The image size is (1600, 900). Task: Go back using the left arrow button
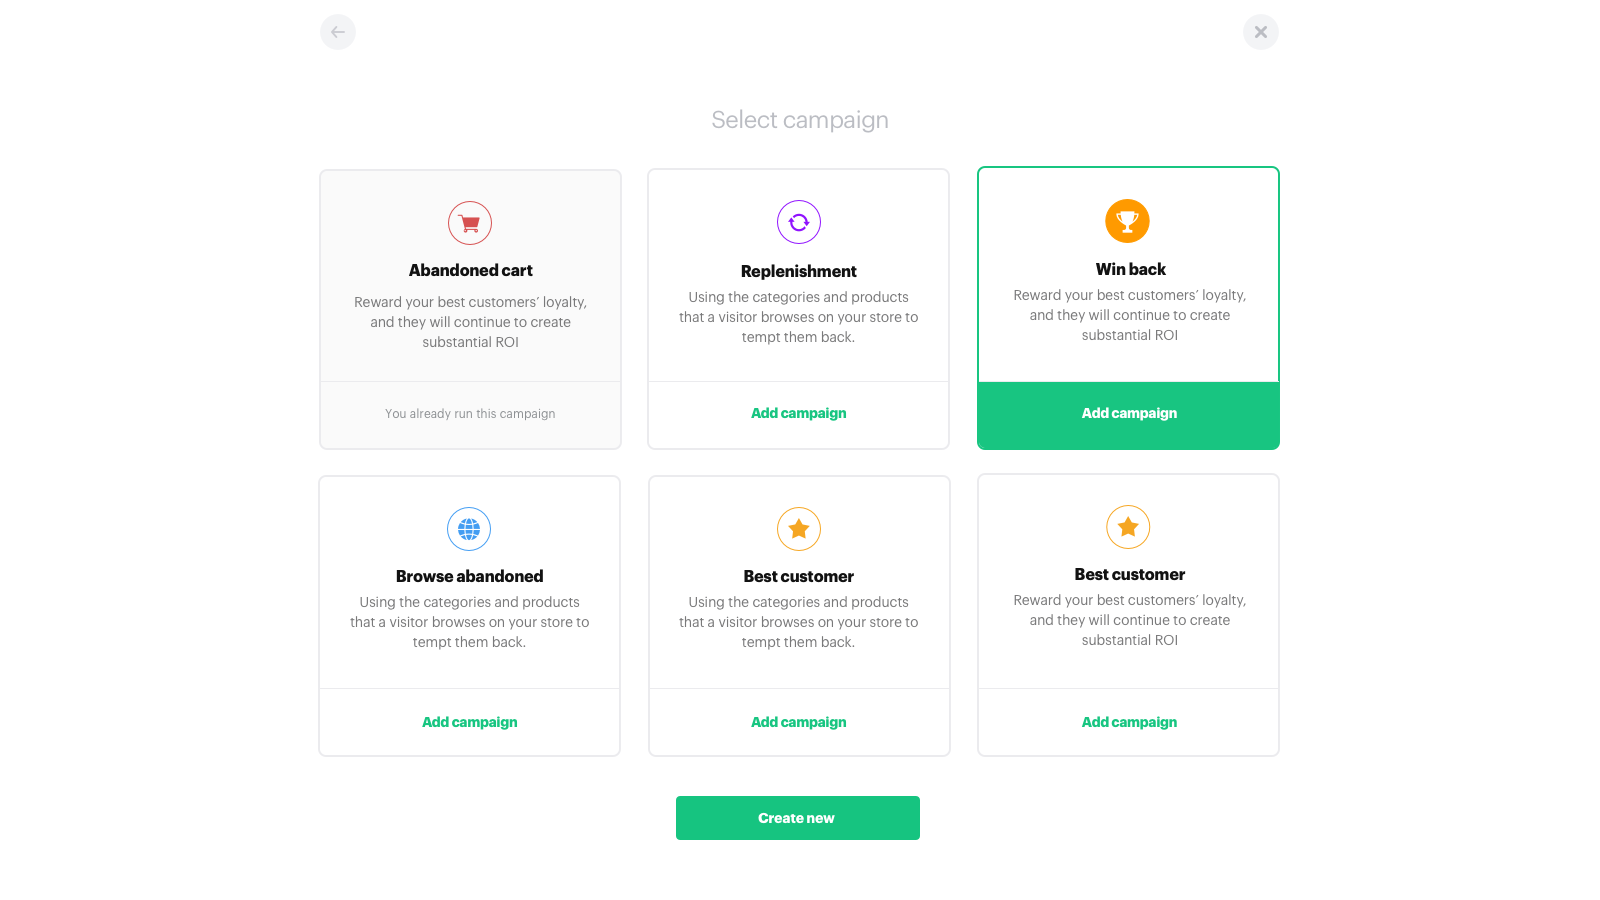click(x=338, y=32)
